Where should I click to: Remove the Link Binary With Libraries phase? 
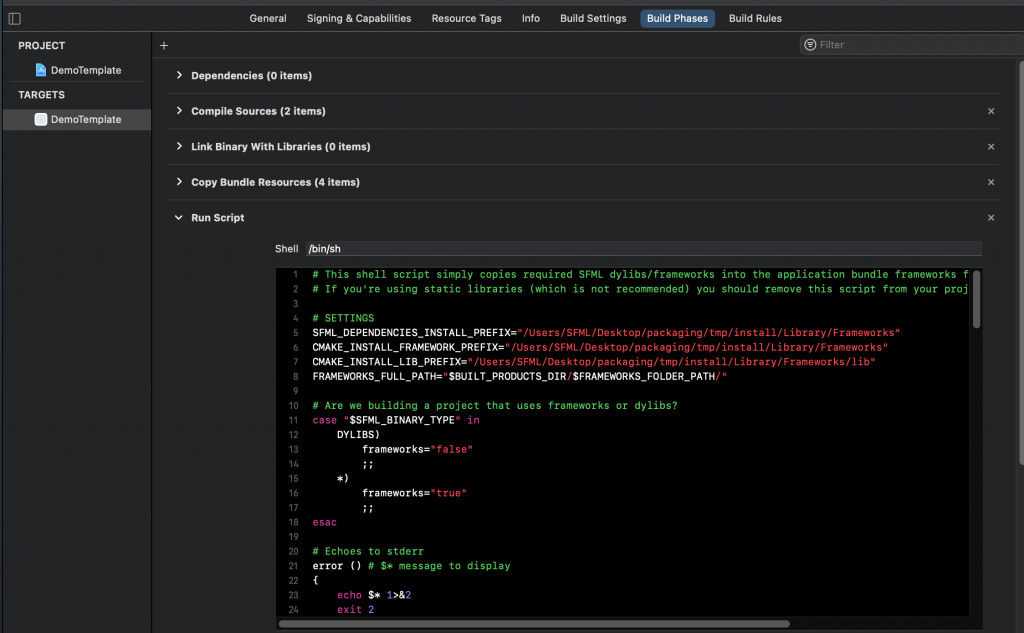[991, 147]
